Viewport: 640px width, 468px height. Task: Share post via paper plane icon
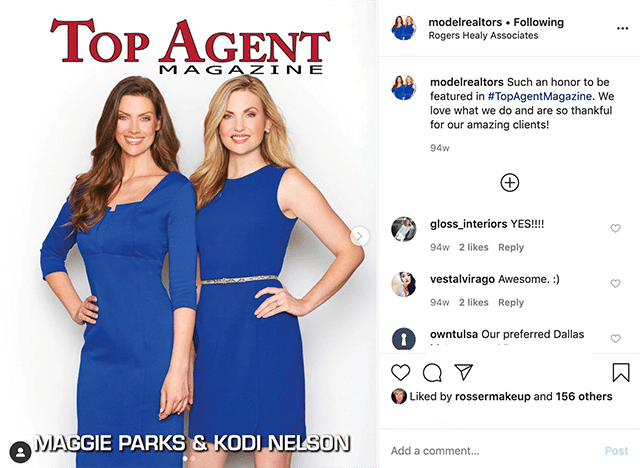pos(464,372)
